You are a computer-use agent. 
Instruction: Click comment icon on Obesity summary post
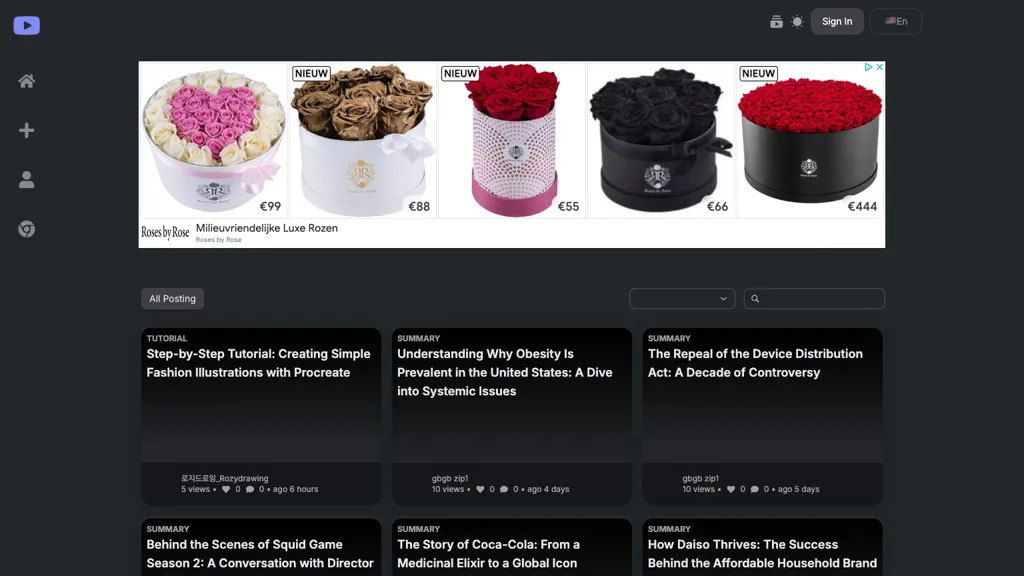tap(504, 489)
